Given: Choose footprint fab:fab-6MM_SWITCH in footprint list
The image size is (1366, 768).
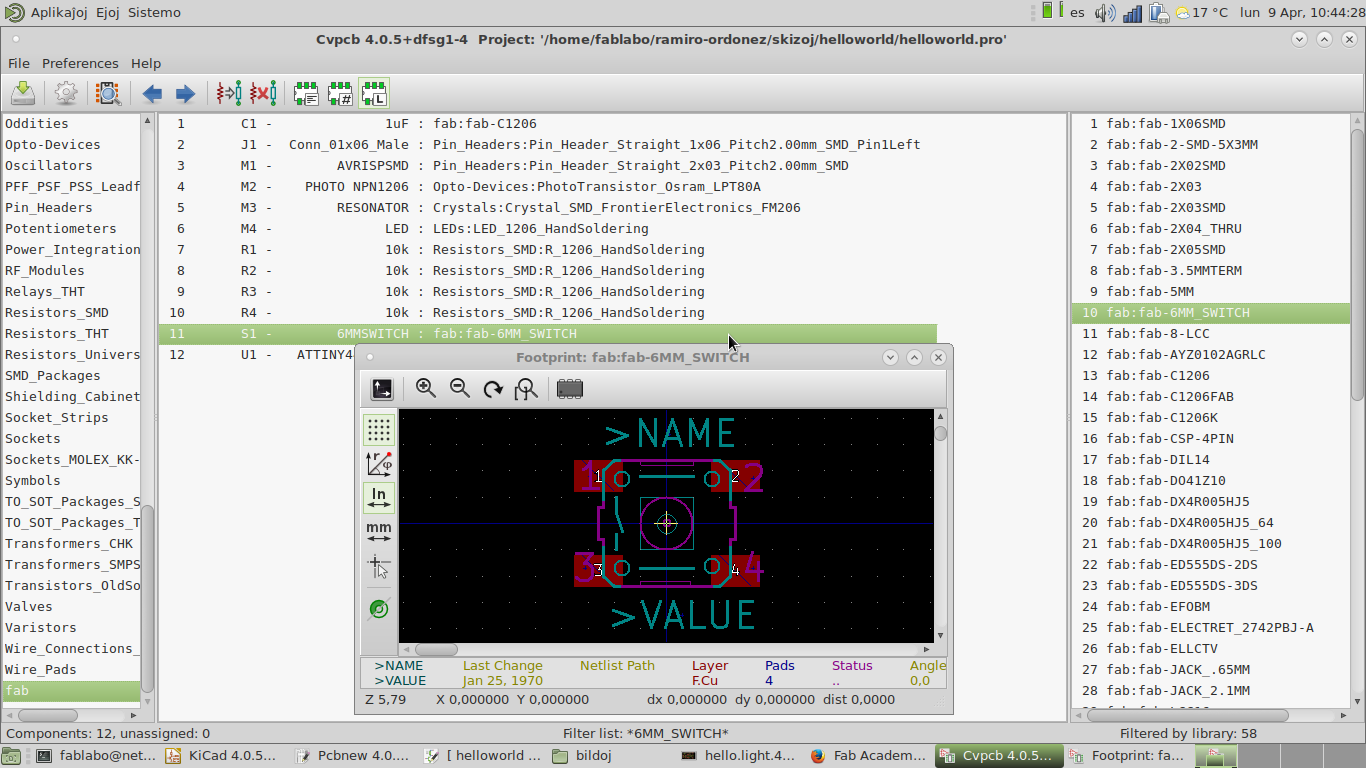Looking at the screenshot, I should point(1211,312).
